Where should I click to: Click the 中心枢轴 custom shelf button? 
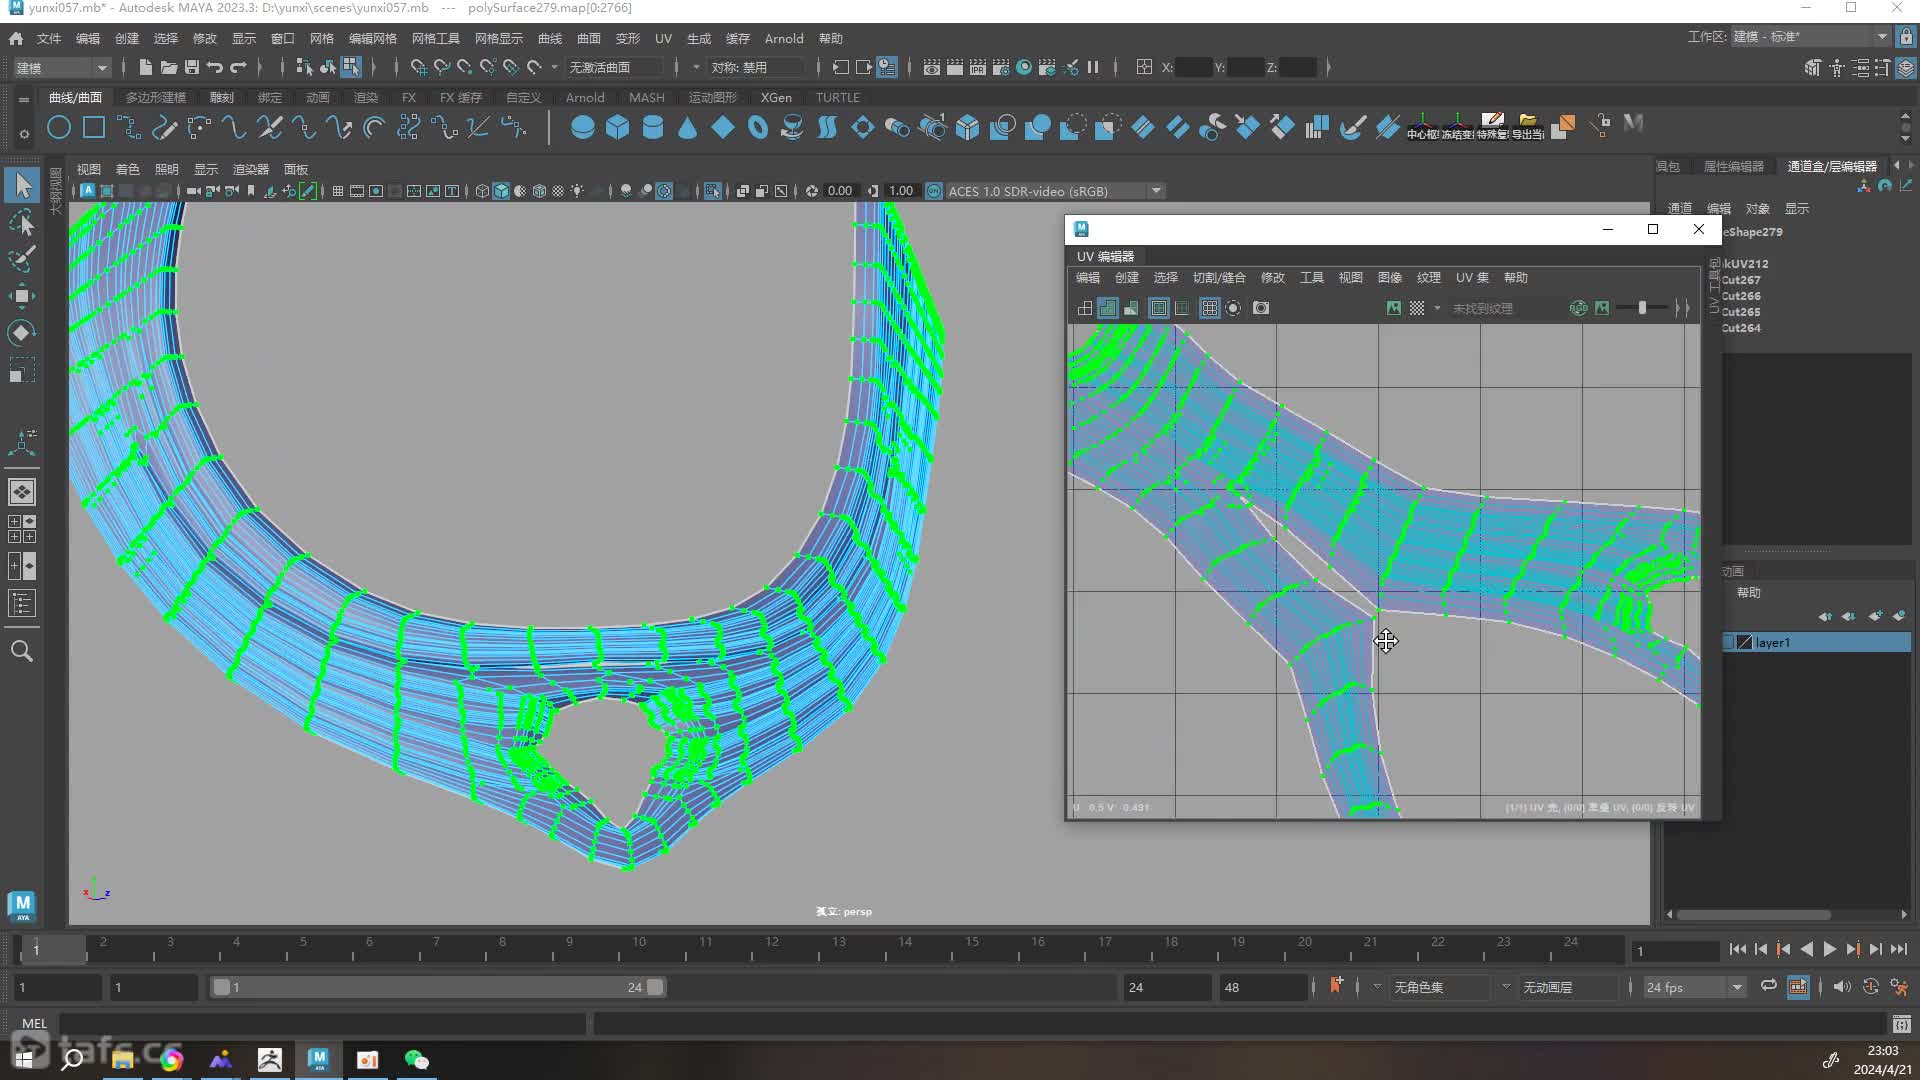coord(1422,127)
